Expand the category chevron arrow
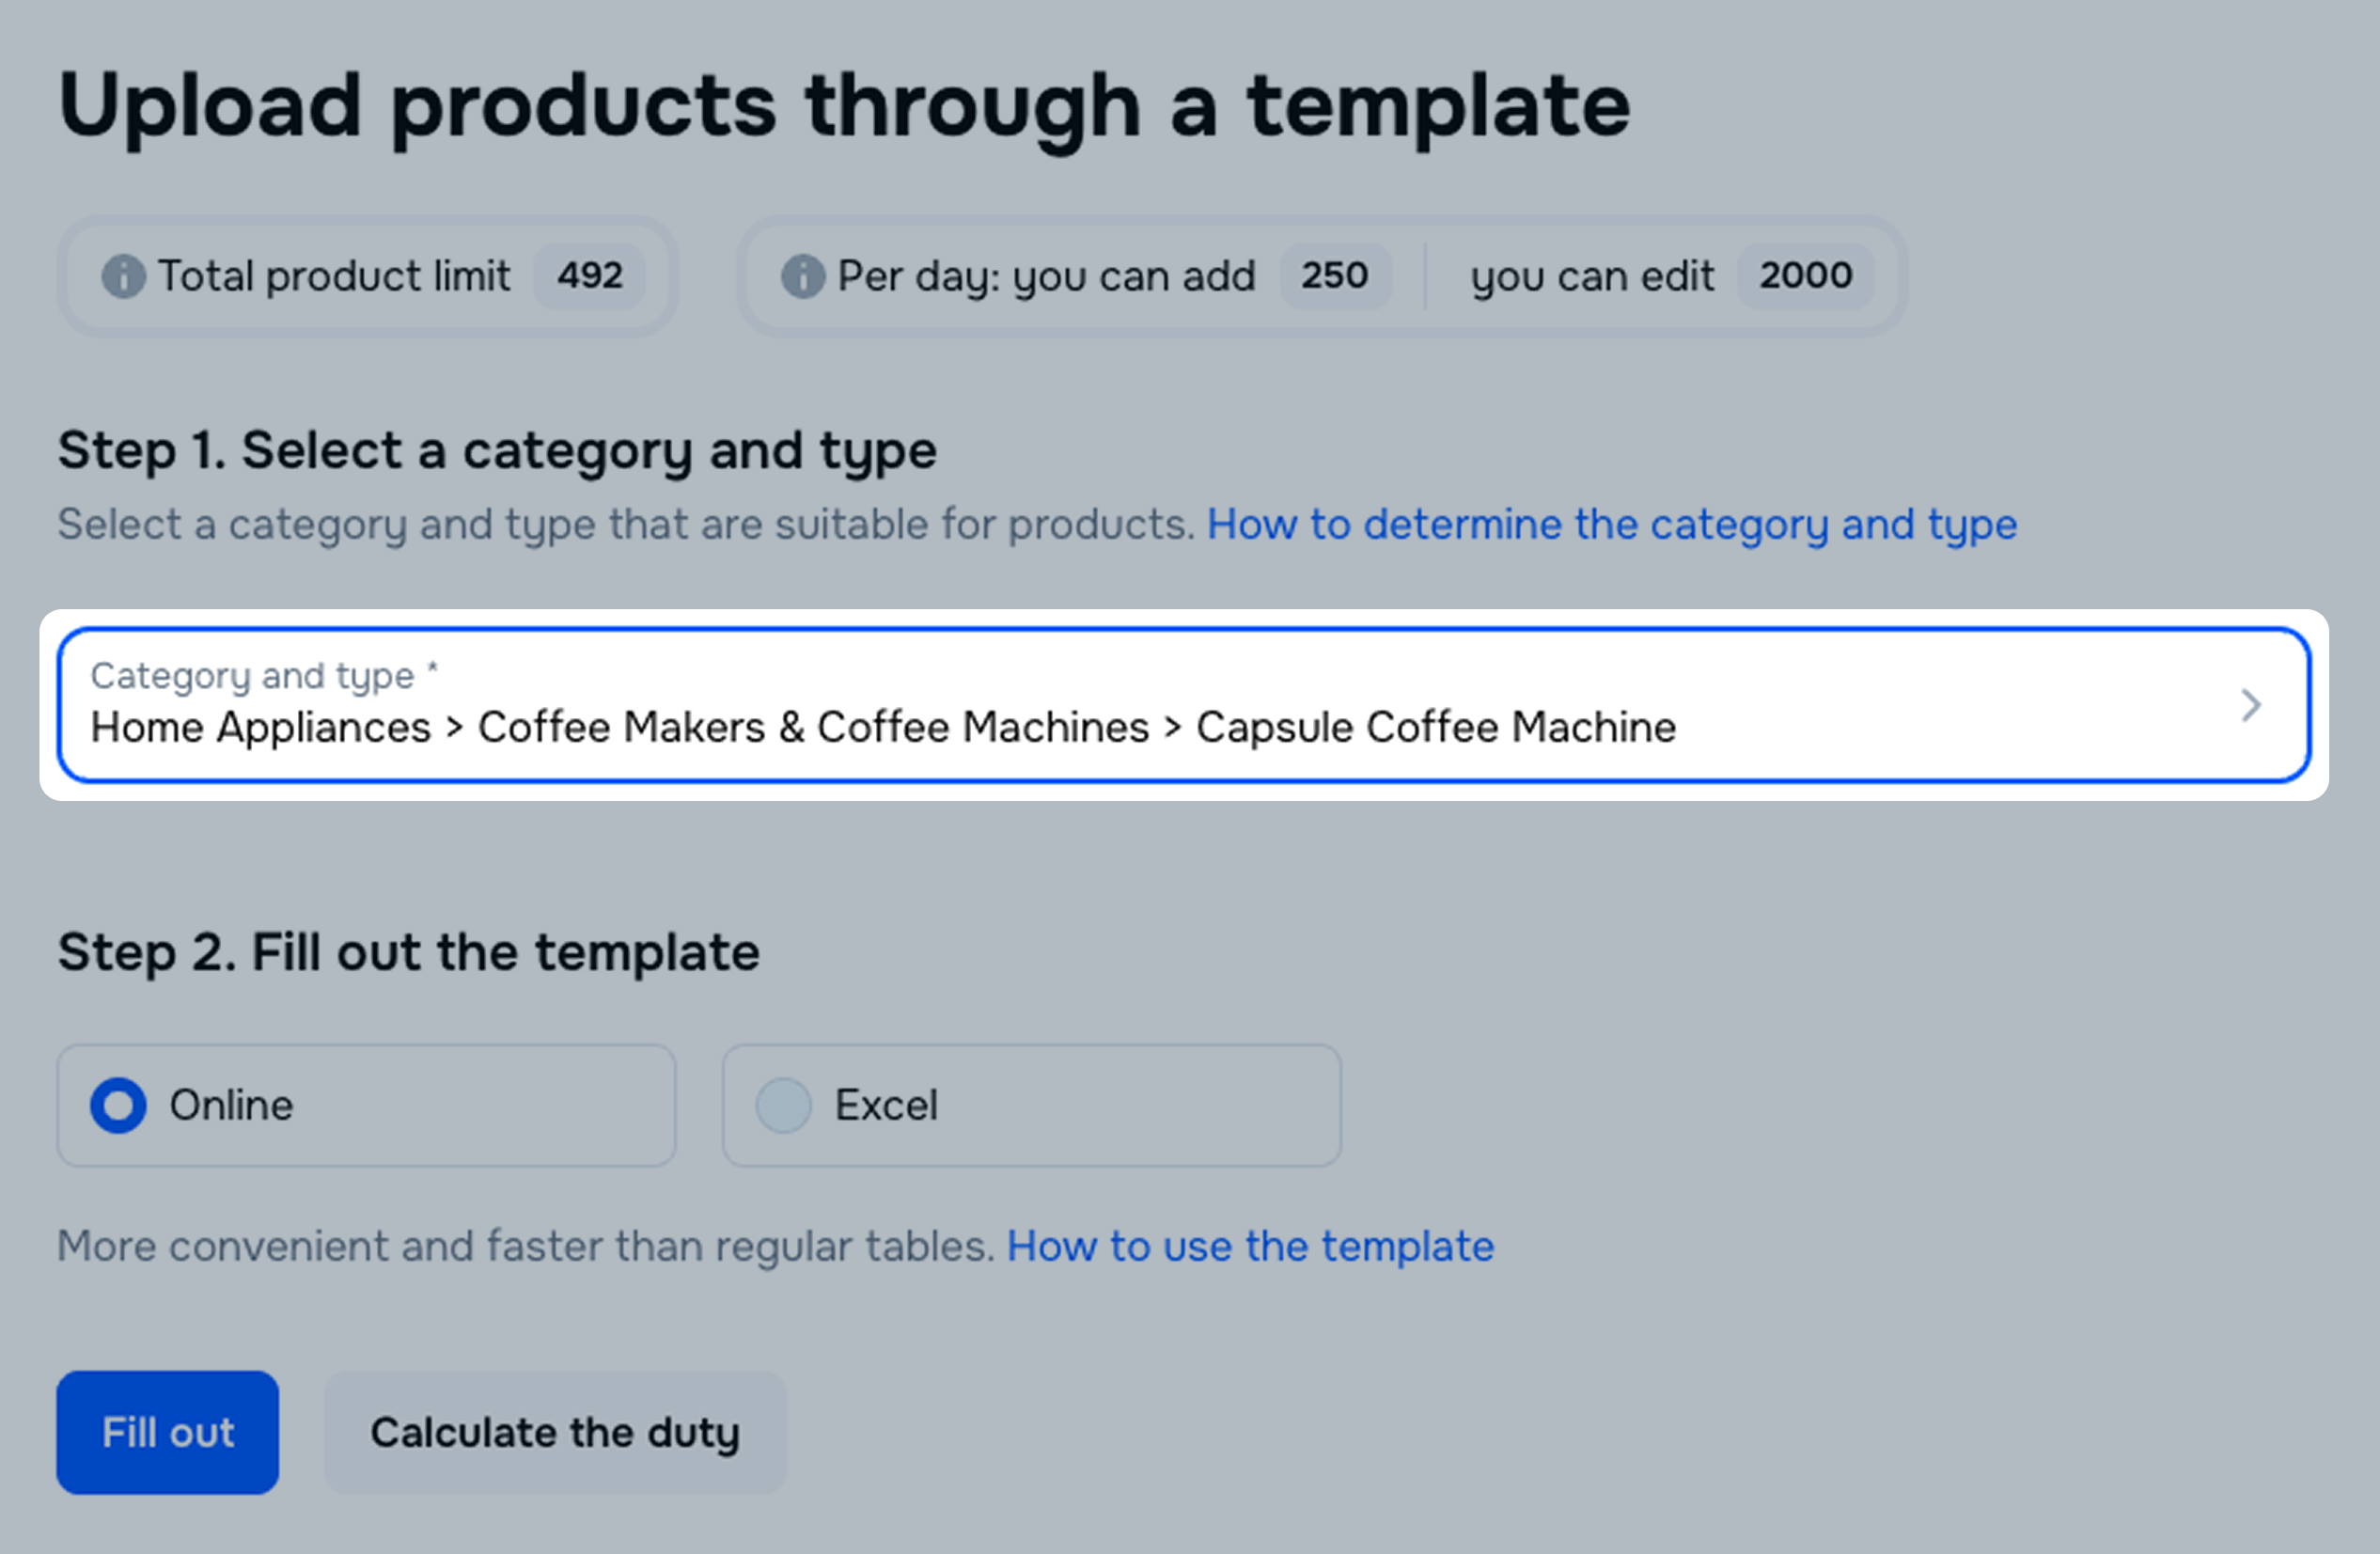 tap(2250, 705)
